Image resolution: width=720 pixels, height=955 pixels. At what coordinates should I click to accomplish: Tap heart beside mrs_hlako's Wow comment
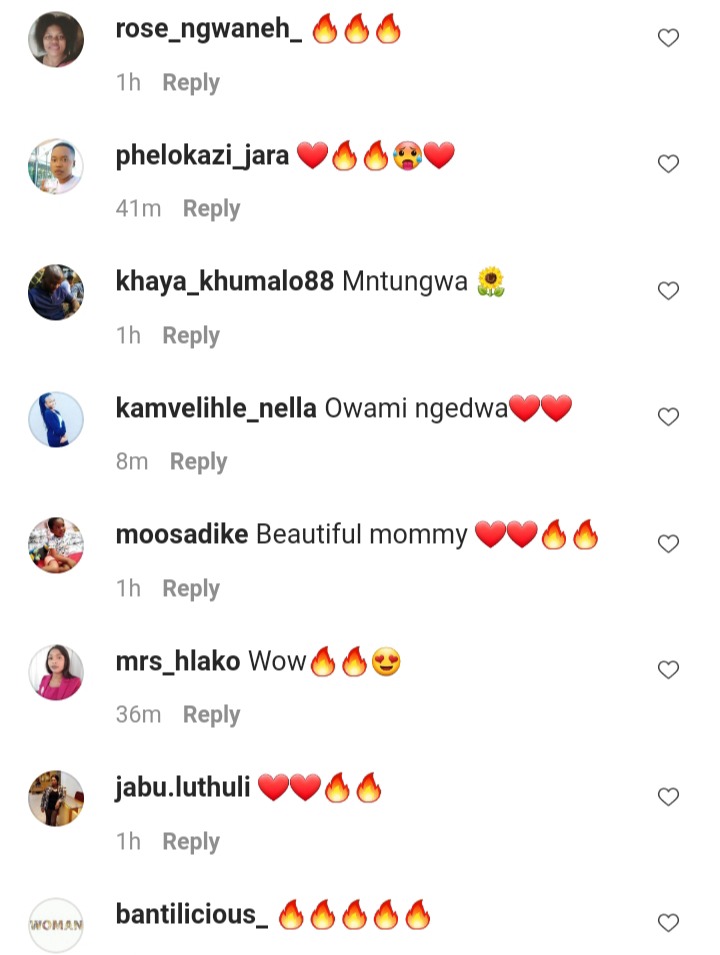pos(668,670)
